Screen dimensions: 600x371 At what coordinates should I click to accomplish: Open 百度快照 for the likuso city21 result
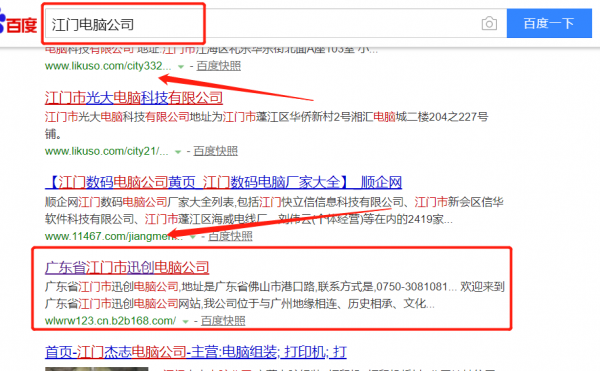tap(215, 151)
